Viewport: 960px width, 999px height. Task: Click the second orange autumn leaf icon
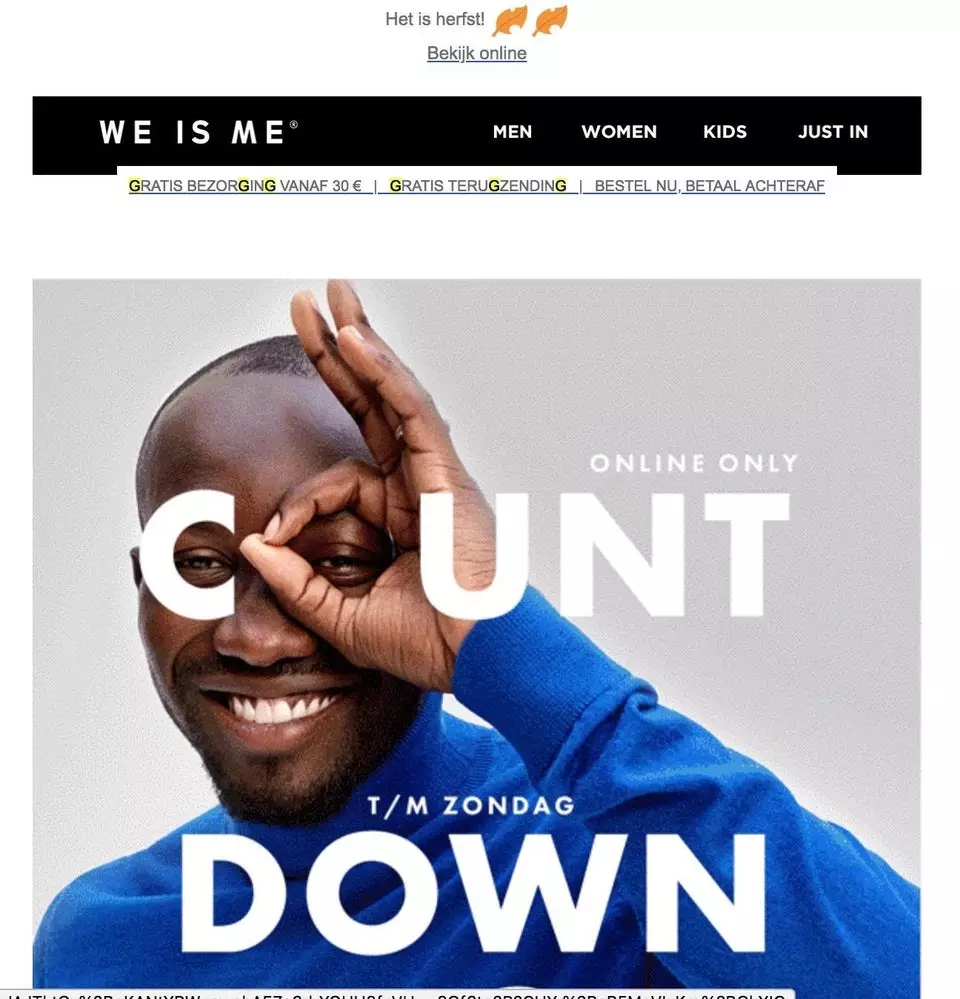550,20
